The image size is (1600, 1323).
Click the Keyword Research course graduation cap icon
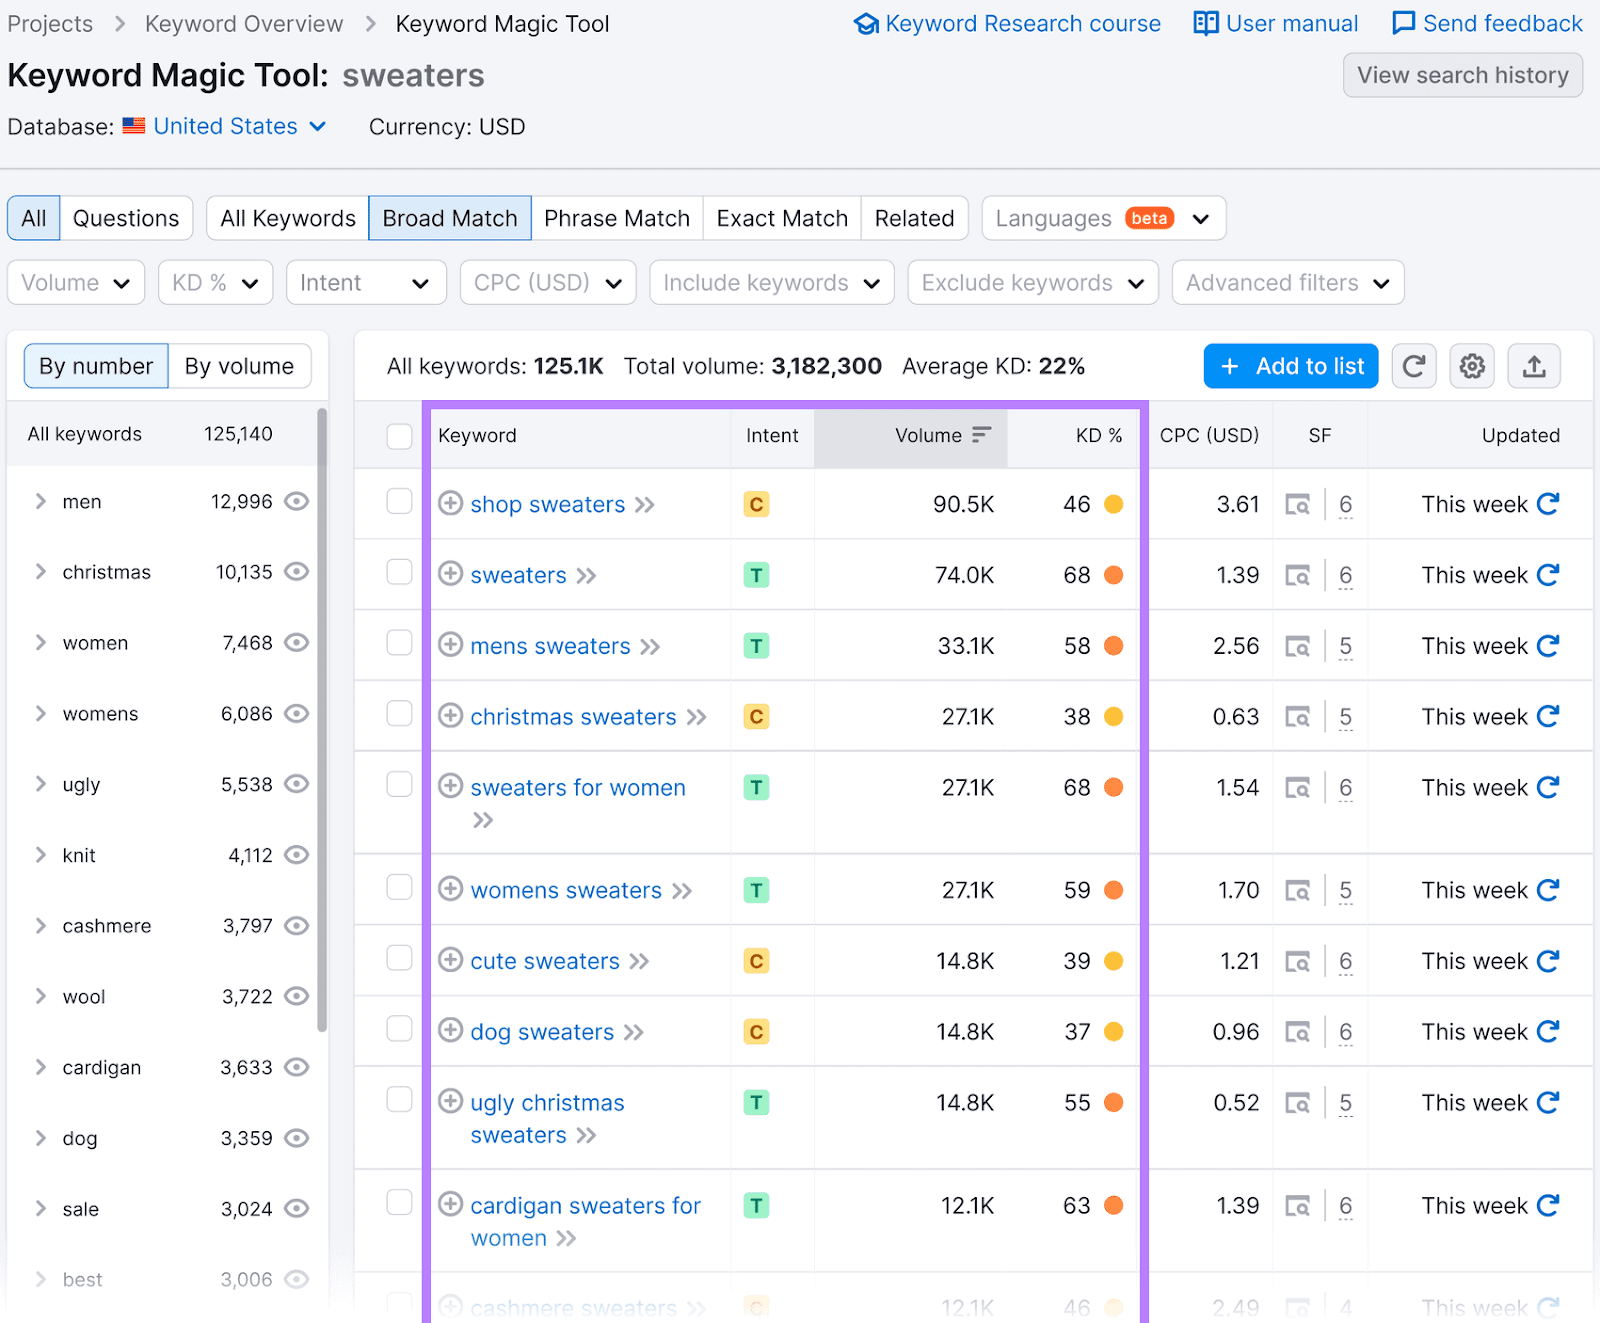(866, 23)
